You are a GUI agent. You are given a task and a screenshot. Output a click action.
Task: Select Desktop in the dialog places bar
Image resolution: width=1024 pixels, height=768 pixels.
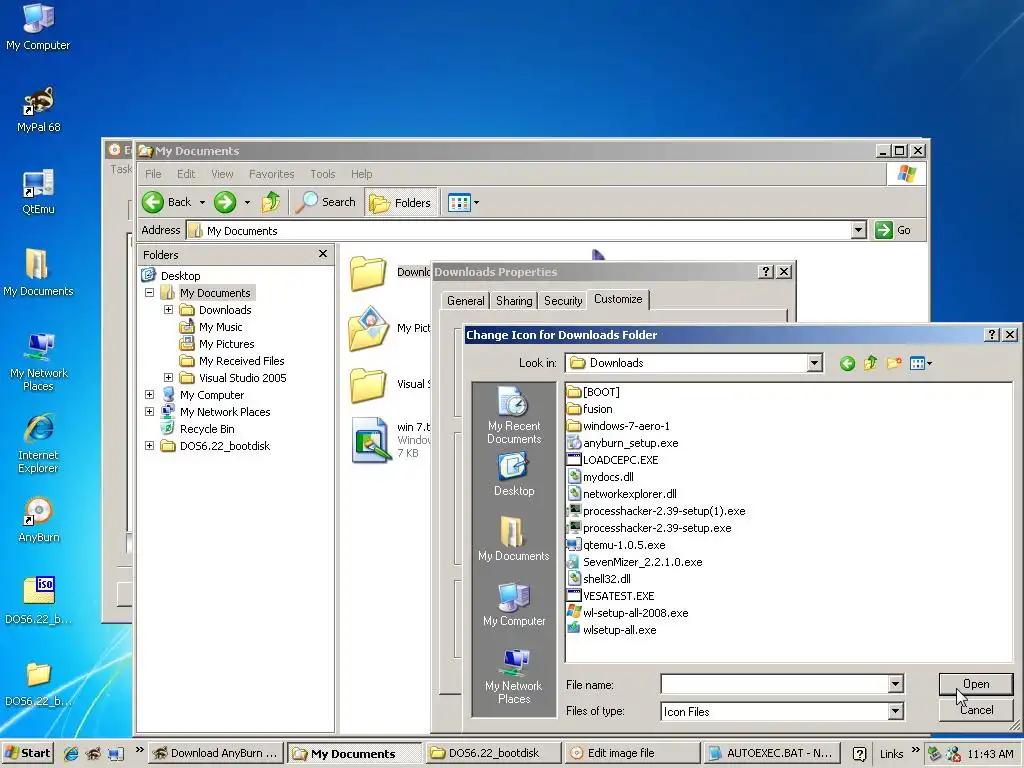point(514,475)
